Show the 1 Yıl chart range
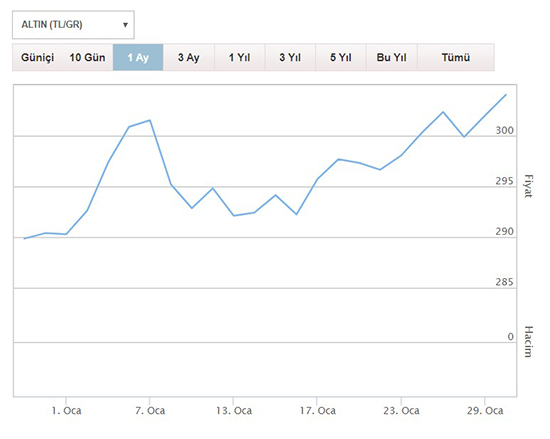The height and width of the screenshot is (439, 550). pos(240,58)
